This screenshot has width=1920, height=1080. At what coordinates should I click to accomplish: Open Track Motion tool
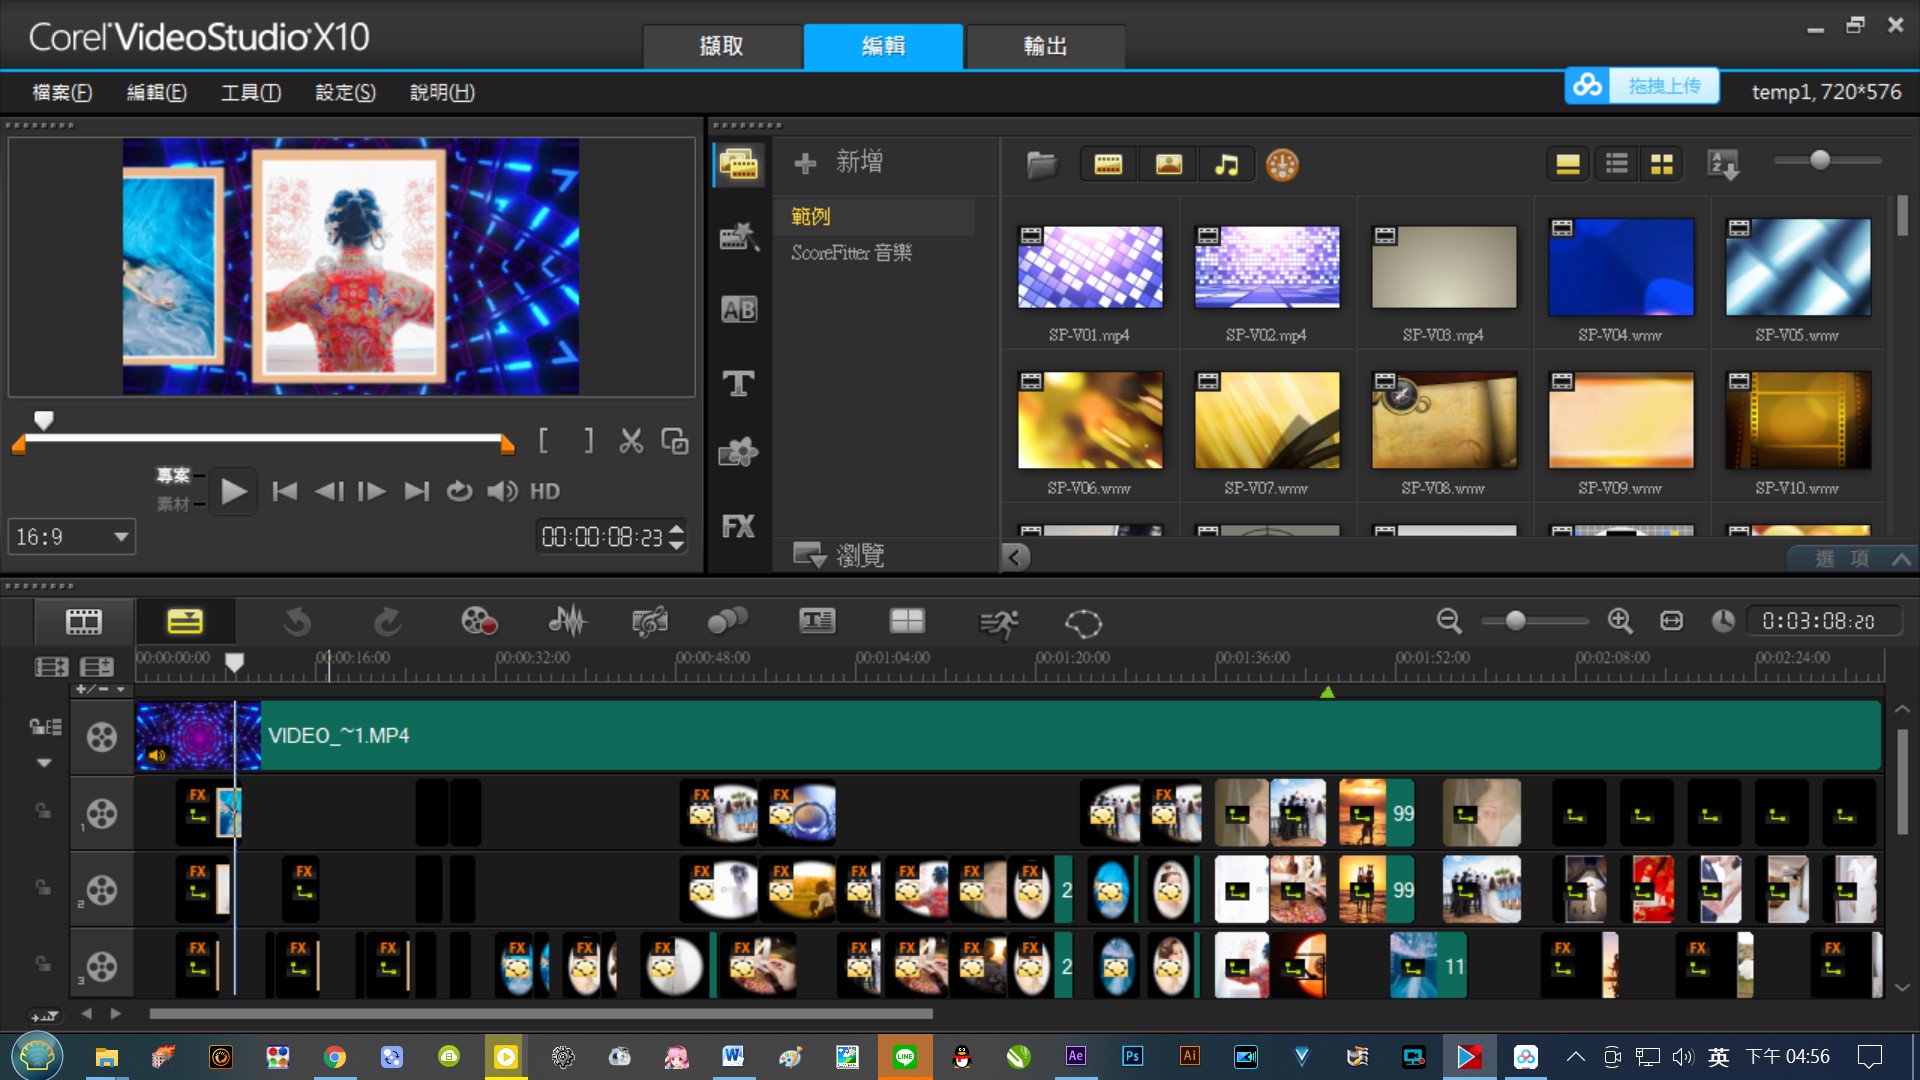coord(727,622)
